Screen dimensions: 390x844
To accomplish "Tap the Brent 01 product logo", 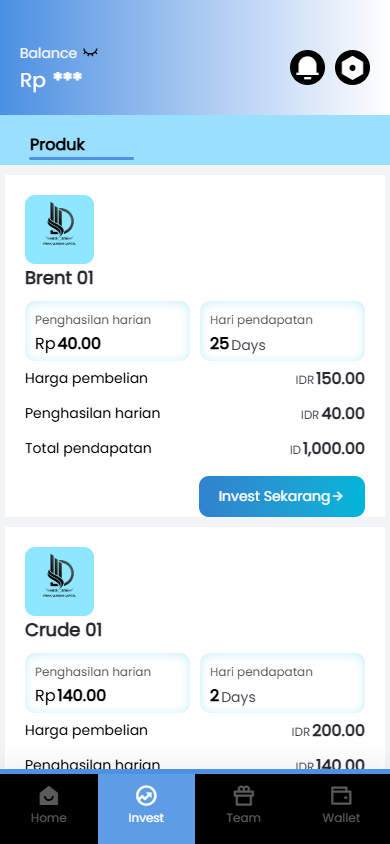I will [x=59, y=229].
